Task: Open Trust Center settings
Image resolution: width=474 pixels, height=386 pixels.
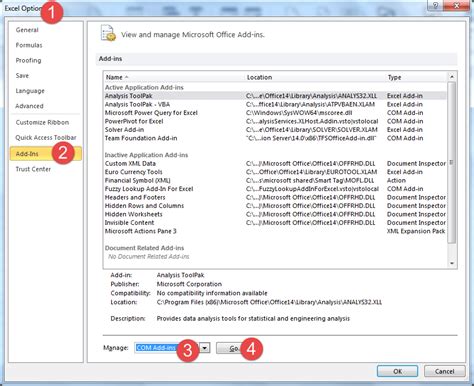Action: tap(33, 169)
